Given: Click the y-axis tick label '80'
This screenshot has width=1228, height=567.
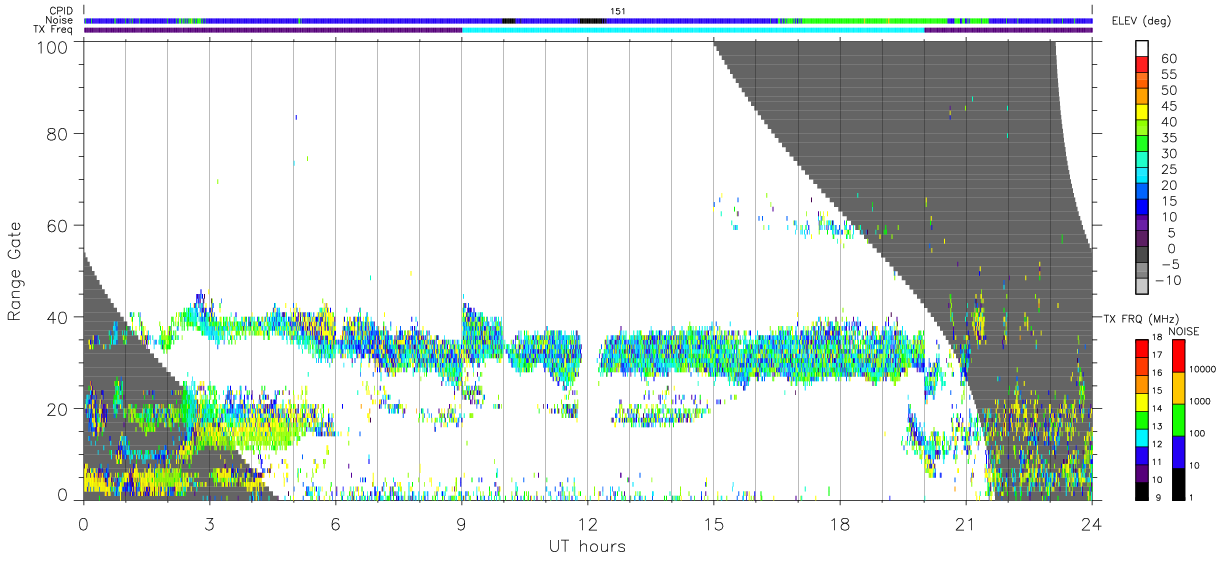Looking at the screenshot, I should coord(58,134).
